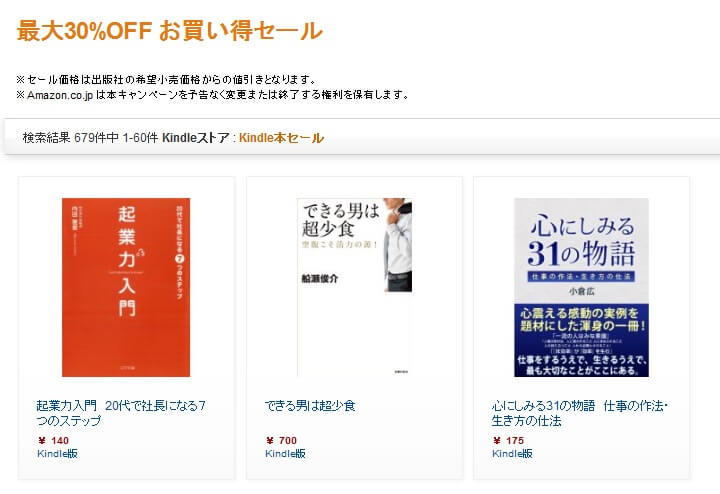The image size is (720, 494).
Task: Click the 最大30%OFF お買い得セール heading
Action: (x=170, y=31)
